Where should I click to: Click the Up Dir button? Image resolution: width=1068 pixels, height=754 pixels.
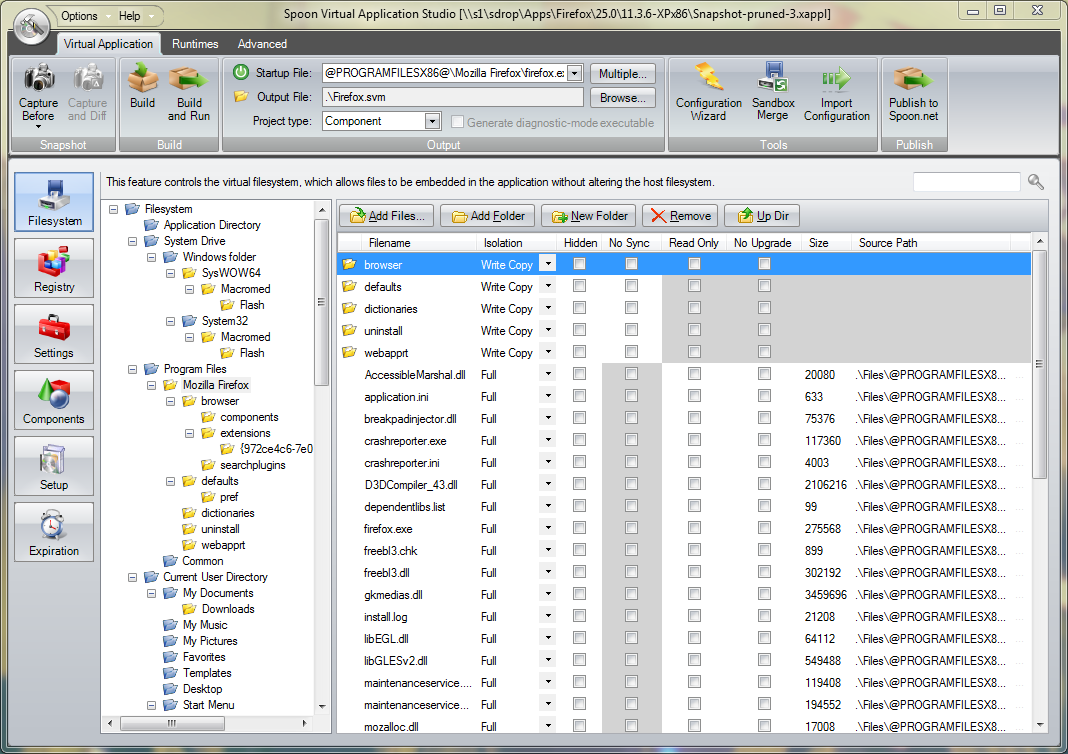762,216
